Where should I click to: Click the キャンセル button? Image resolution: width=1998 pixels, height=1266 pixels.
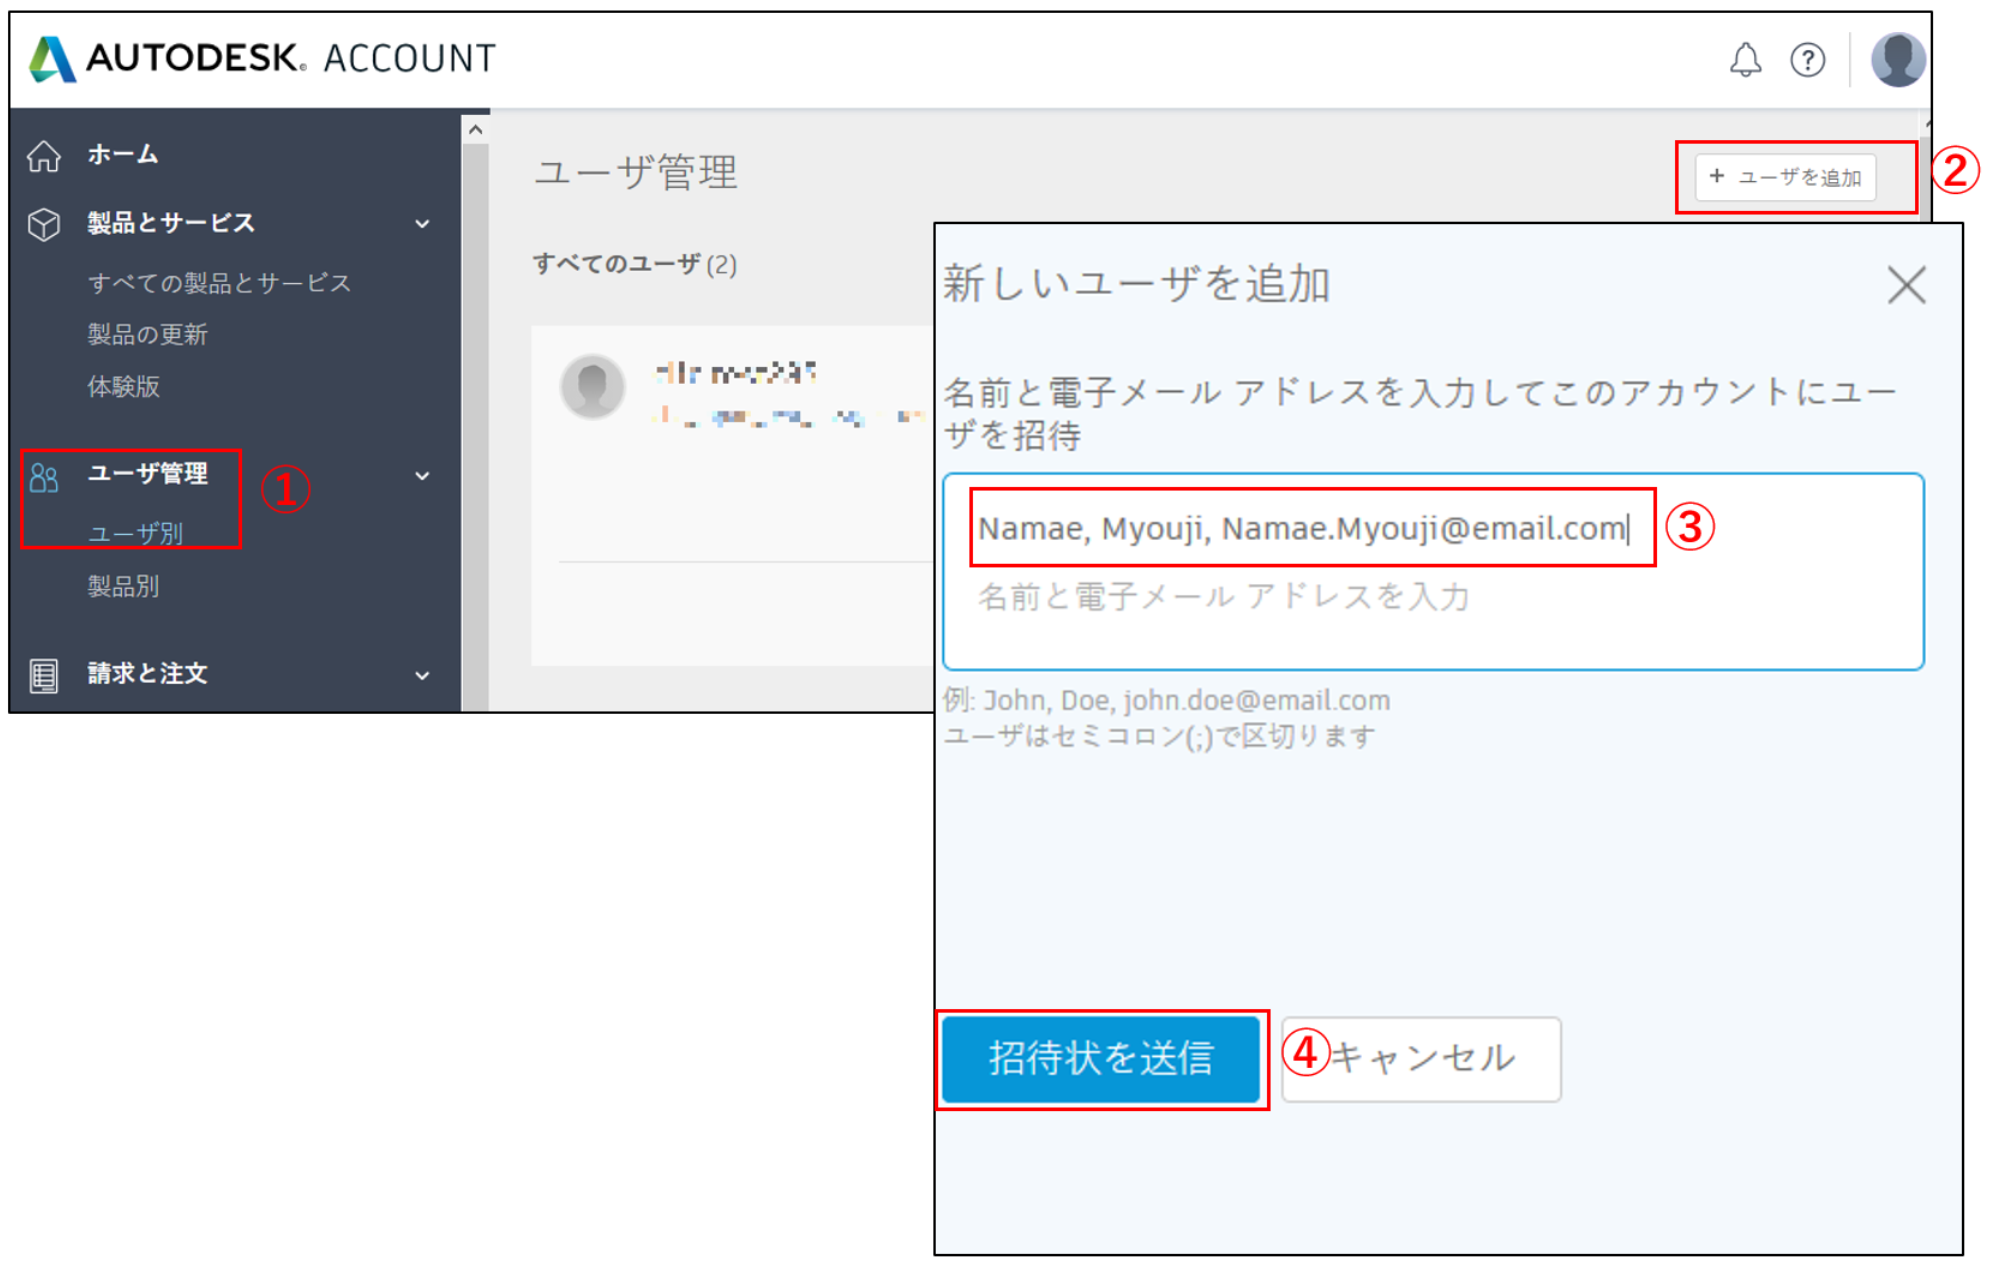pos(1421,1058)
